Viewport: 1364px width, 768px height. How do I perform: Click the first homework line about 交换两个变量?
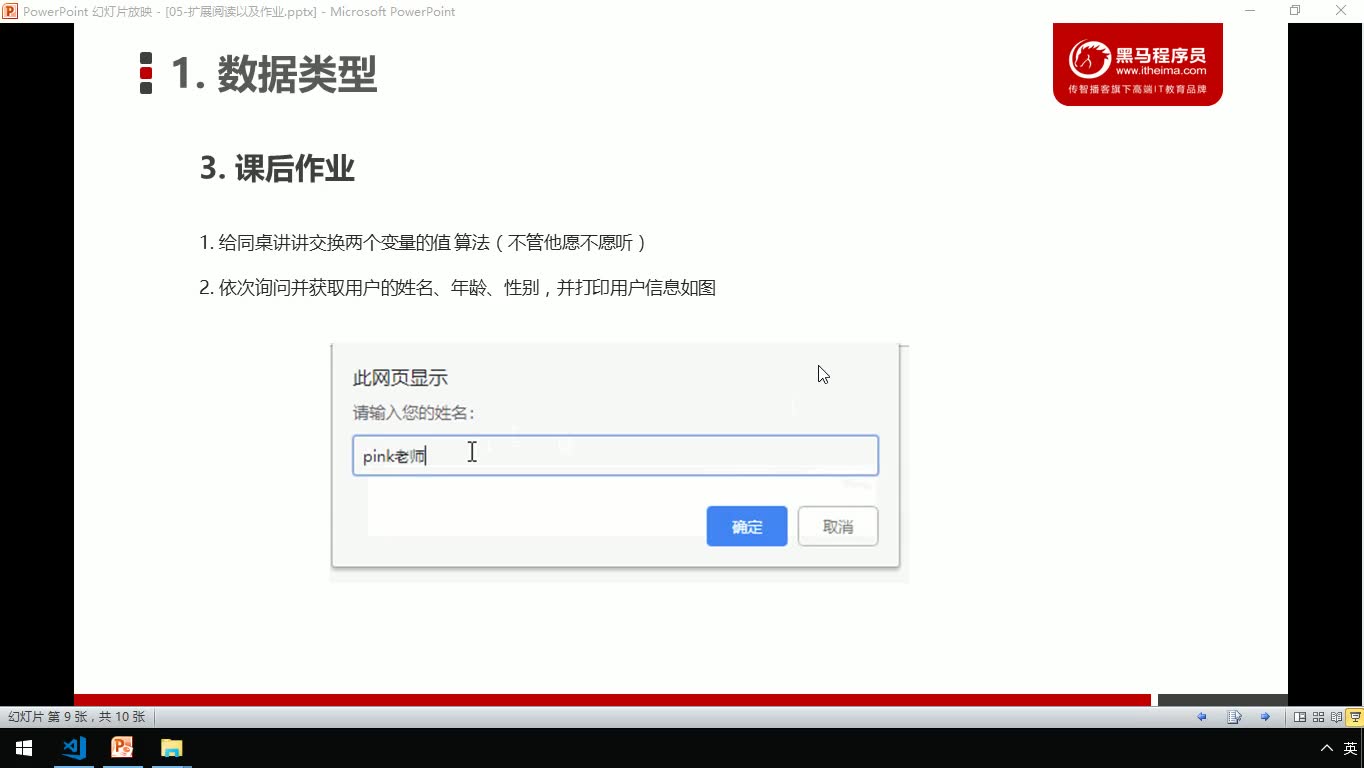(x=424, y=242)
